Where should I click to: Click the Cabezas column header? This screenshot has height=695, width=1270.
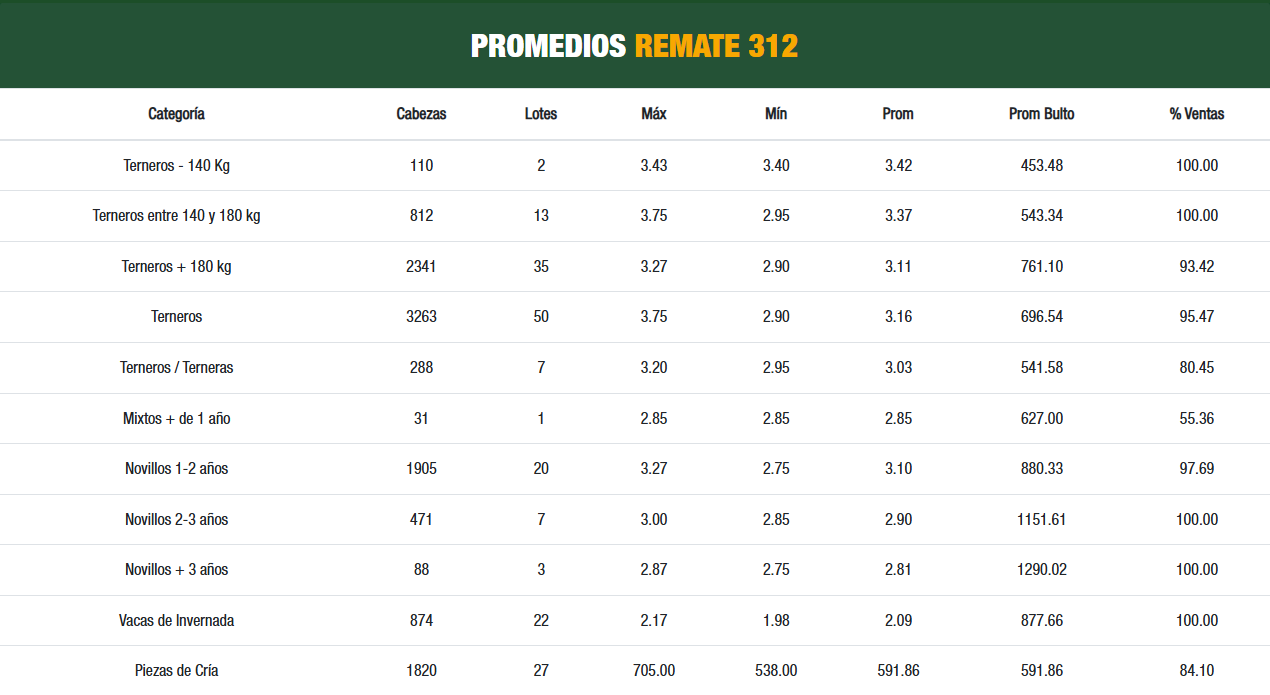tap(421, 114)
